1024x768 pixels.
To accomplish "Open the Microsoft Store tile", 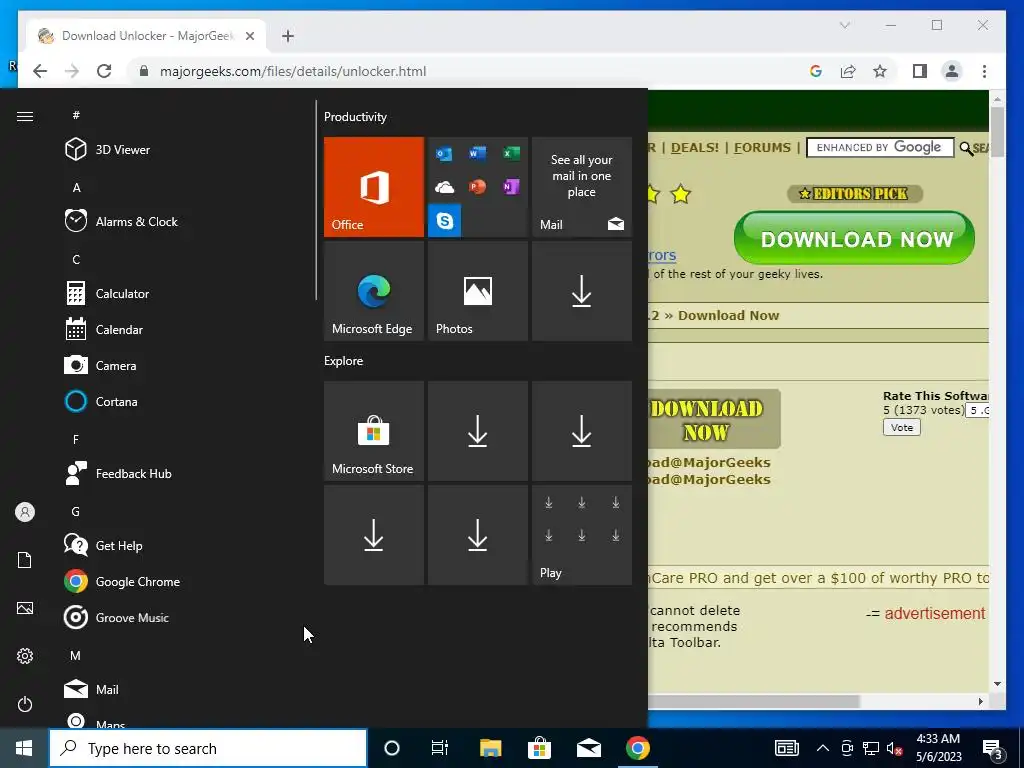I will point(374,431).
